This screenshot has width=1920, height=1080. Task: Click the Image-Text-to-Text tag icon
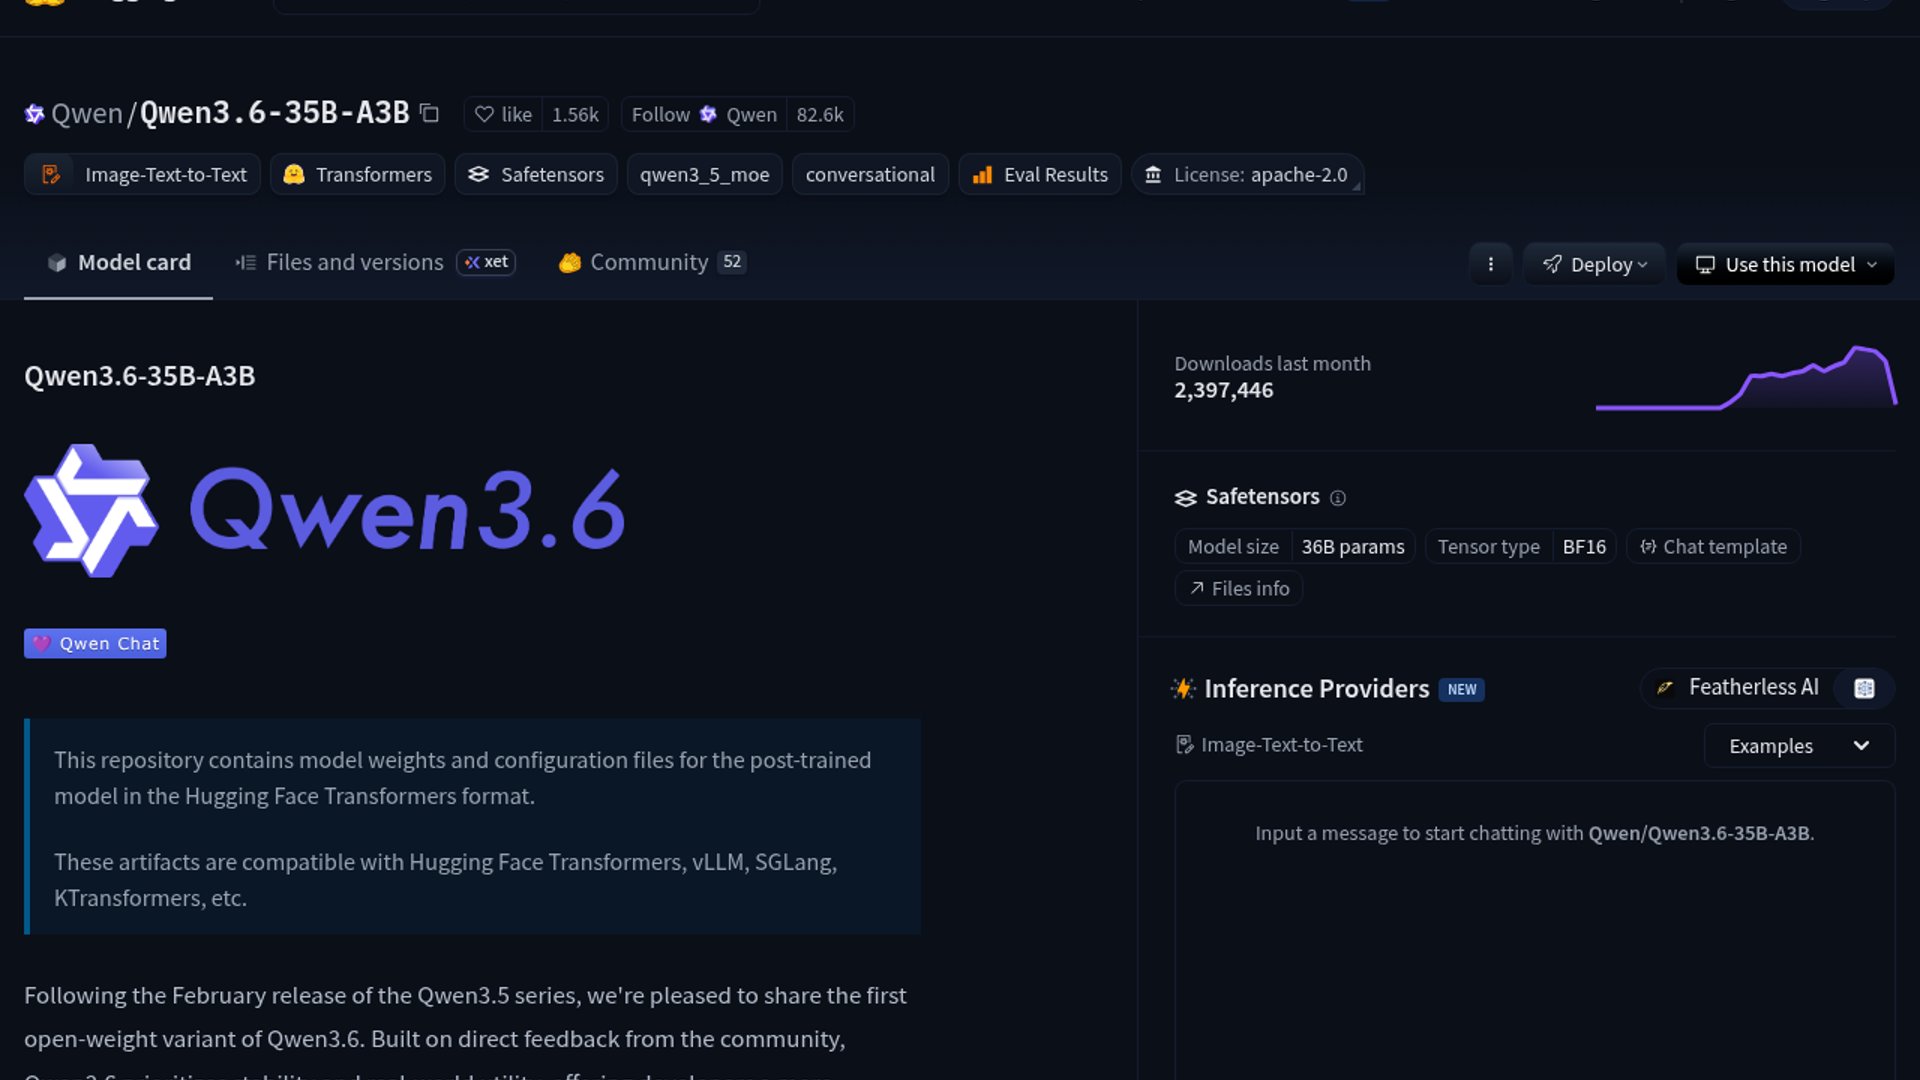point(50,174)
